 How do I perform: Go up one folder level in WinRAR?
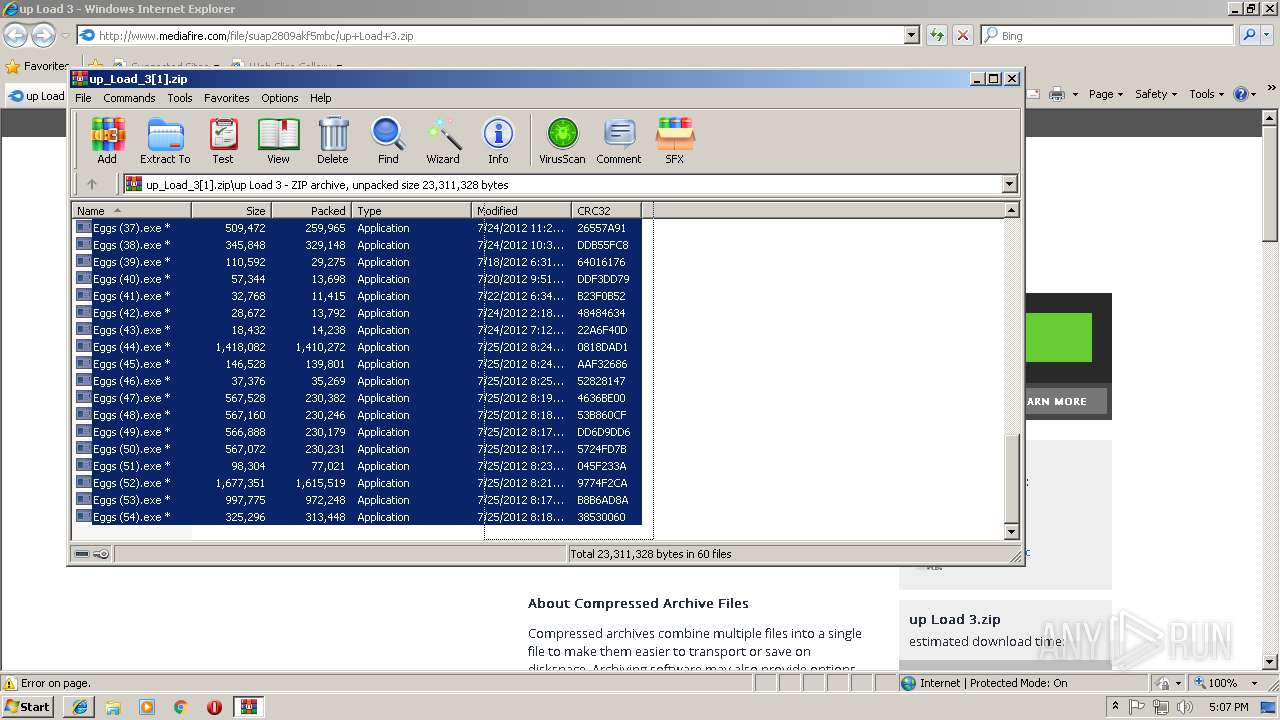click(92, 184)
